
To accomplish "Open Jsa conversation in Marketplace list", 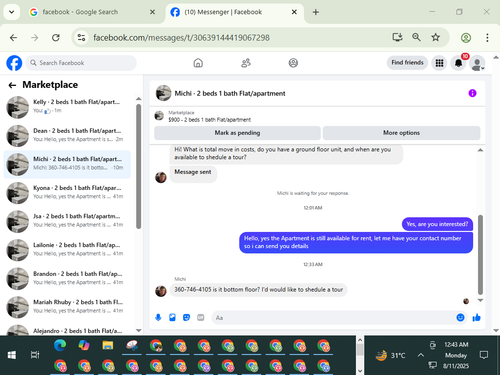I will pos(67,221).
